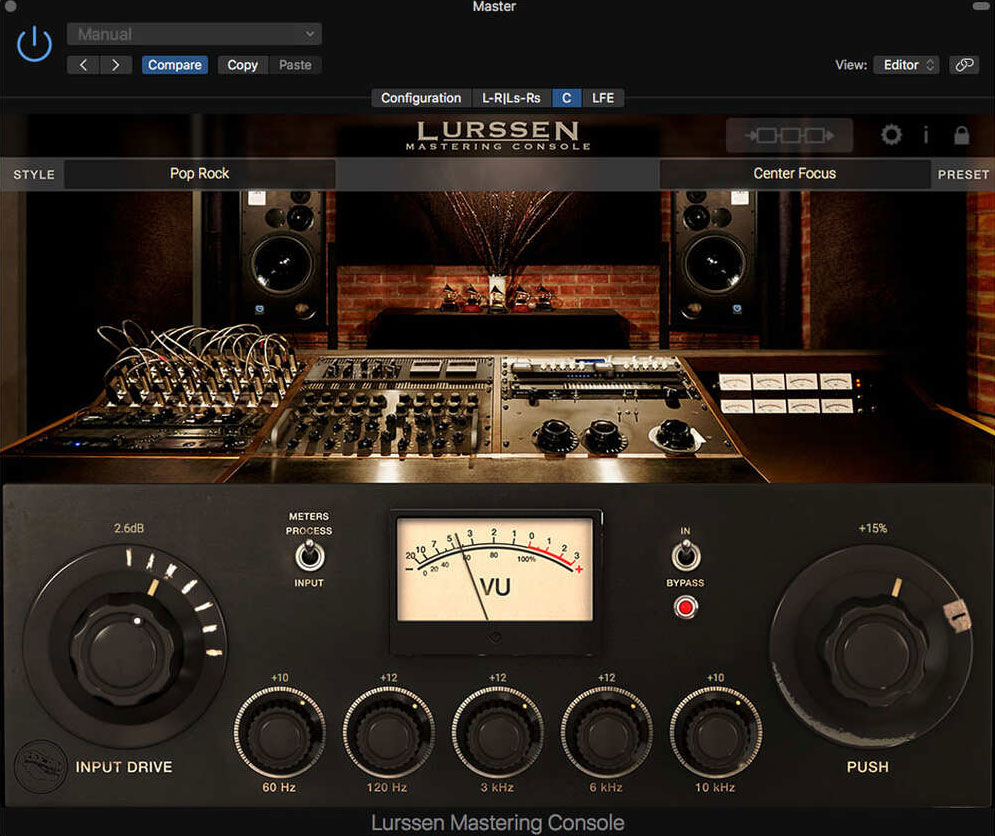Screen dimensions: 995x836
Task: Open the Manual preset dropdown
Action: [194, 34]
